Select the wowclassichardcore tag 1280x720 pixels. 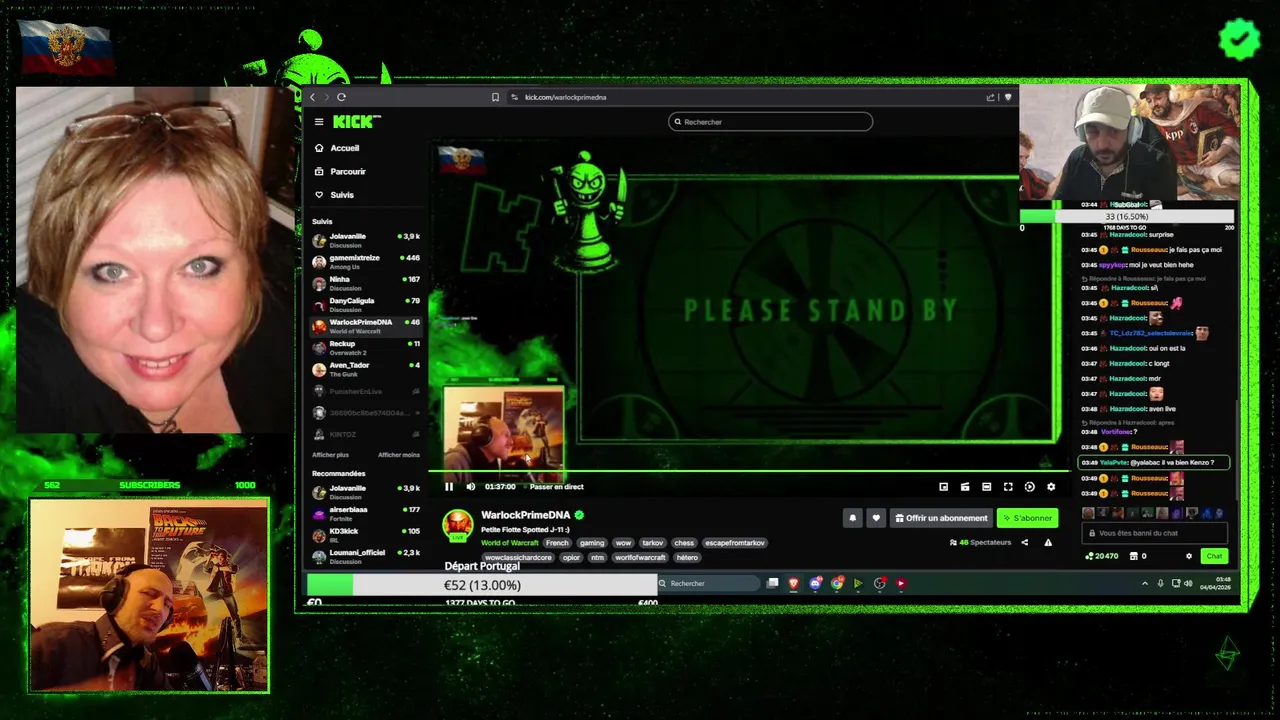518,558
